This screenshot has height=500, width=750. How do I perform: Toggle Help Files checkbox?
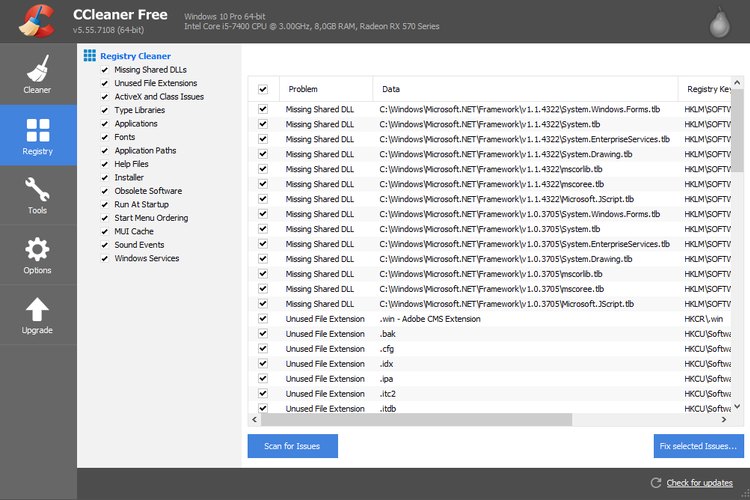(x=105, y=164)
